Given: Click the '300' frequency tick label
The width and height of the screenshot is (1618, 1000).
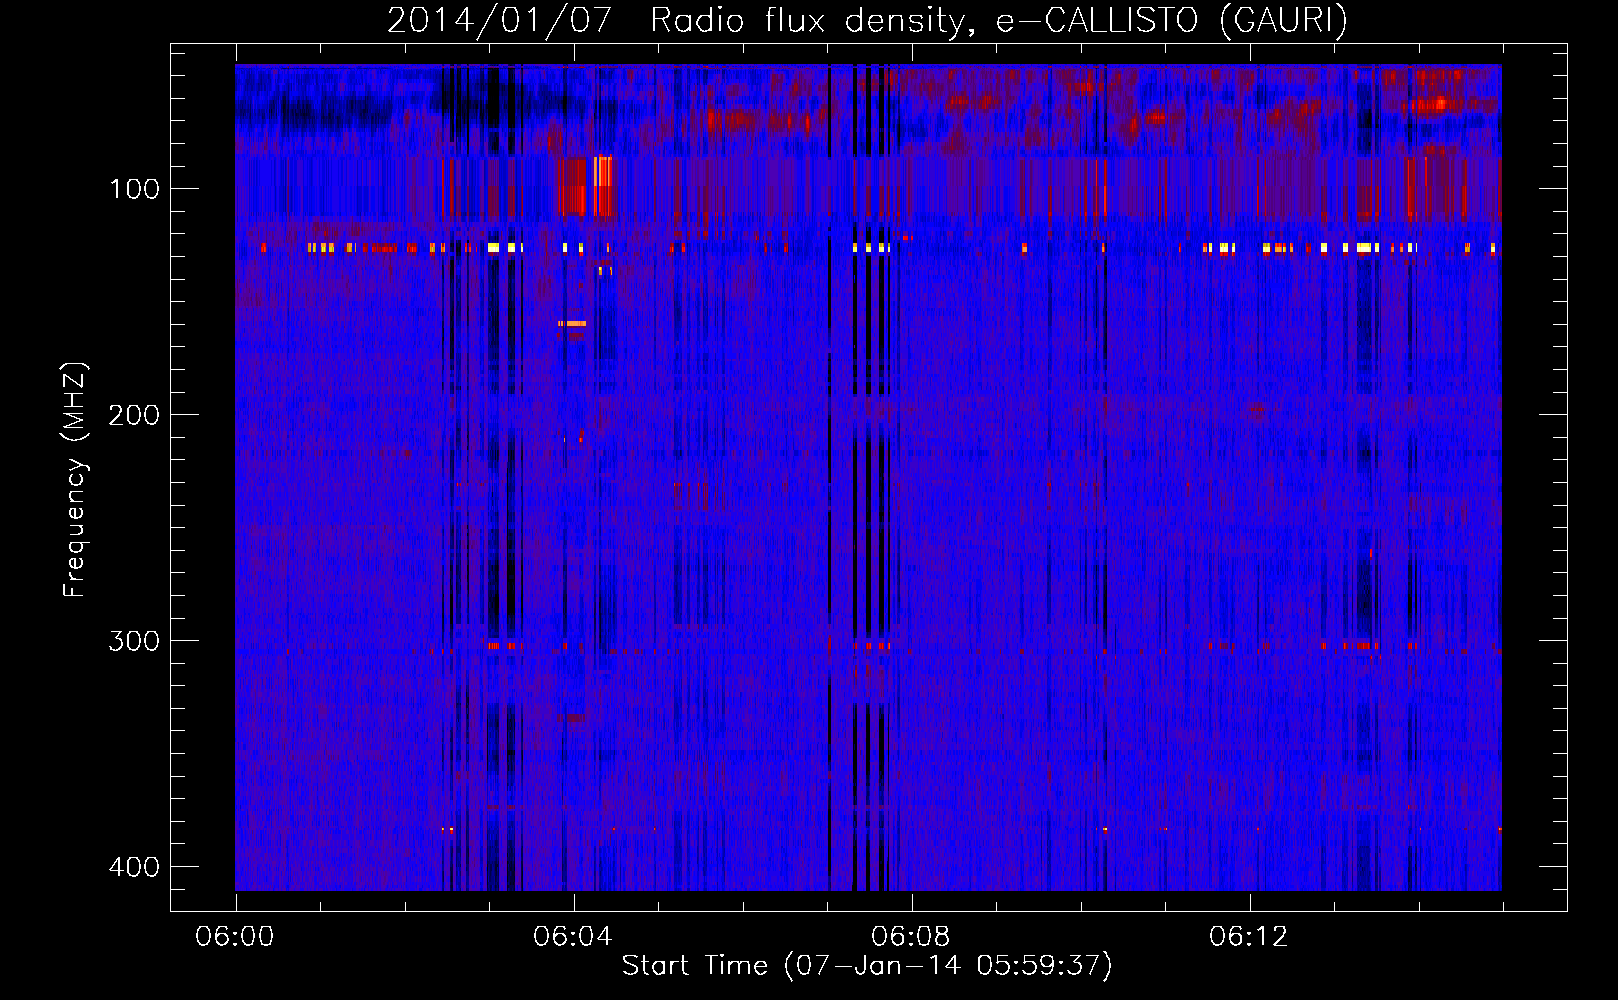Looking at the screenshot, I should [134, 641].
